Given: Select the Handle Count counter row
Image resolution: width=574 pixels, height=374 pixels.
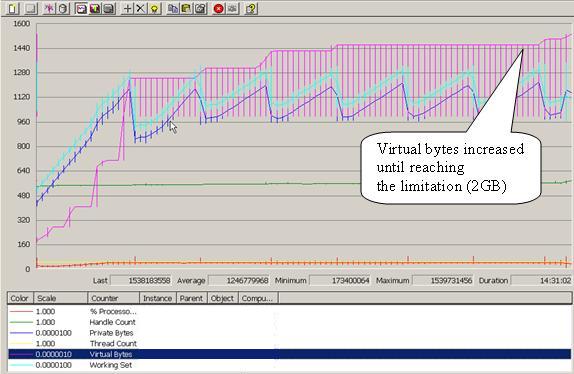Looking at the screenshot, I should point(290,322).
